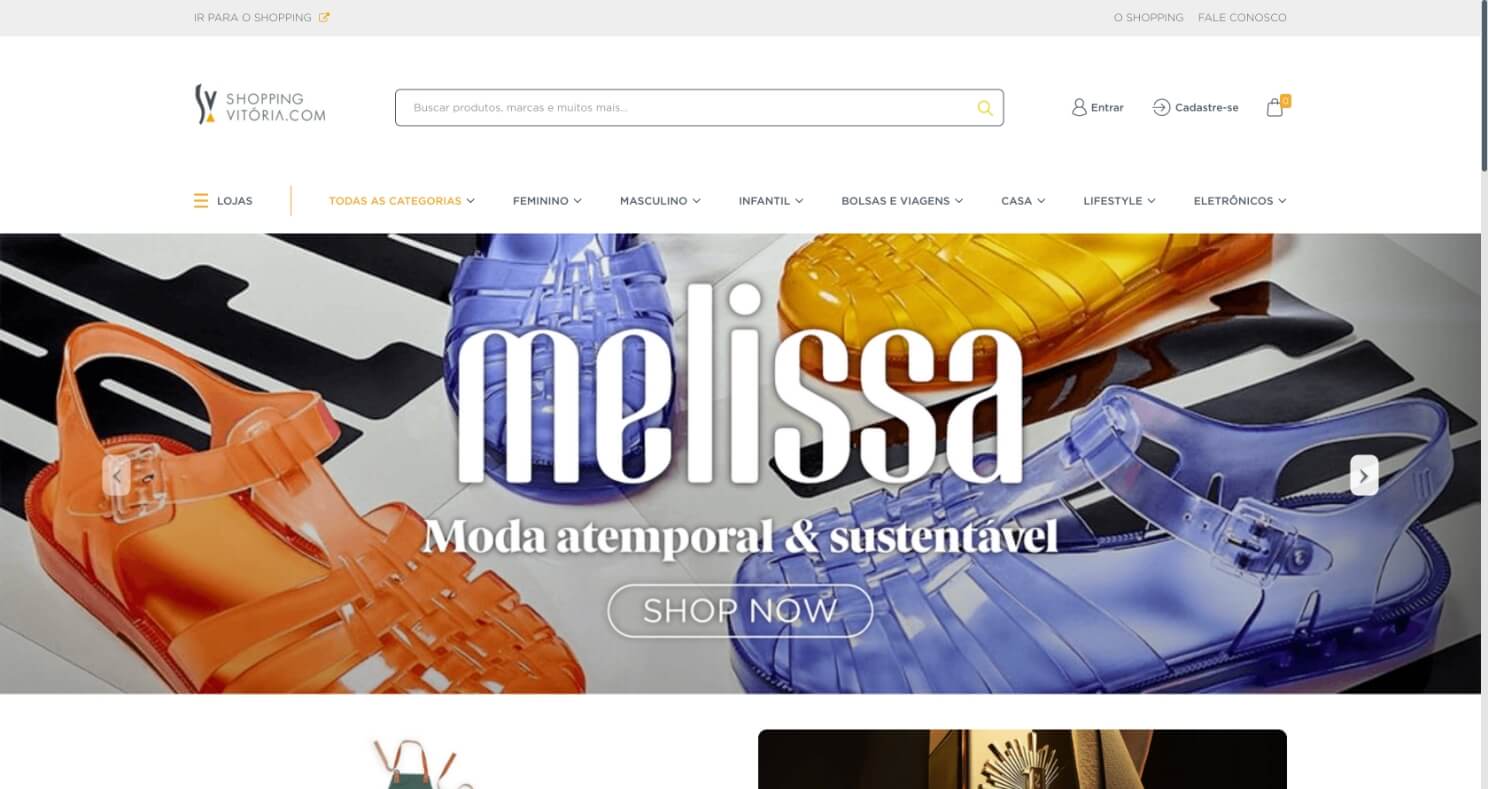Viewport: 1488px width, 789px height.
Task: Expand the Feminino category dropdown
Action: click(547, 201)
